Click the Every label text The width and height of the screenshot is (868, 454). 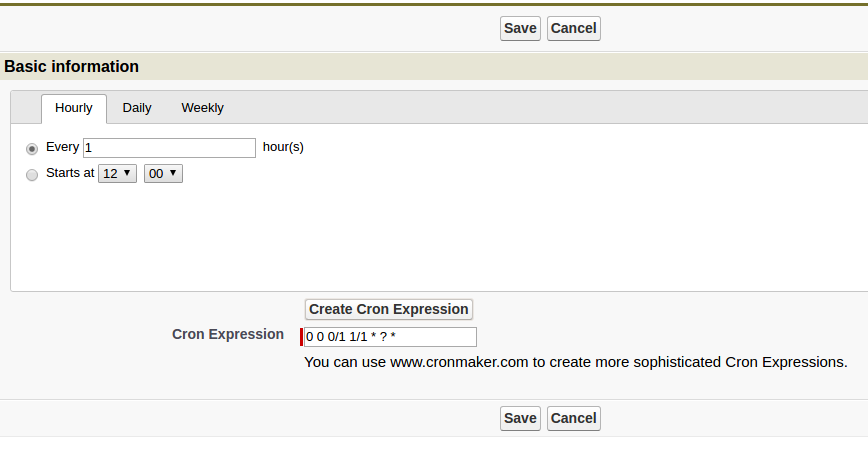coord(63,147)
